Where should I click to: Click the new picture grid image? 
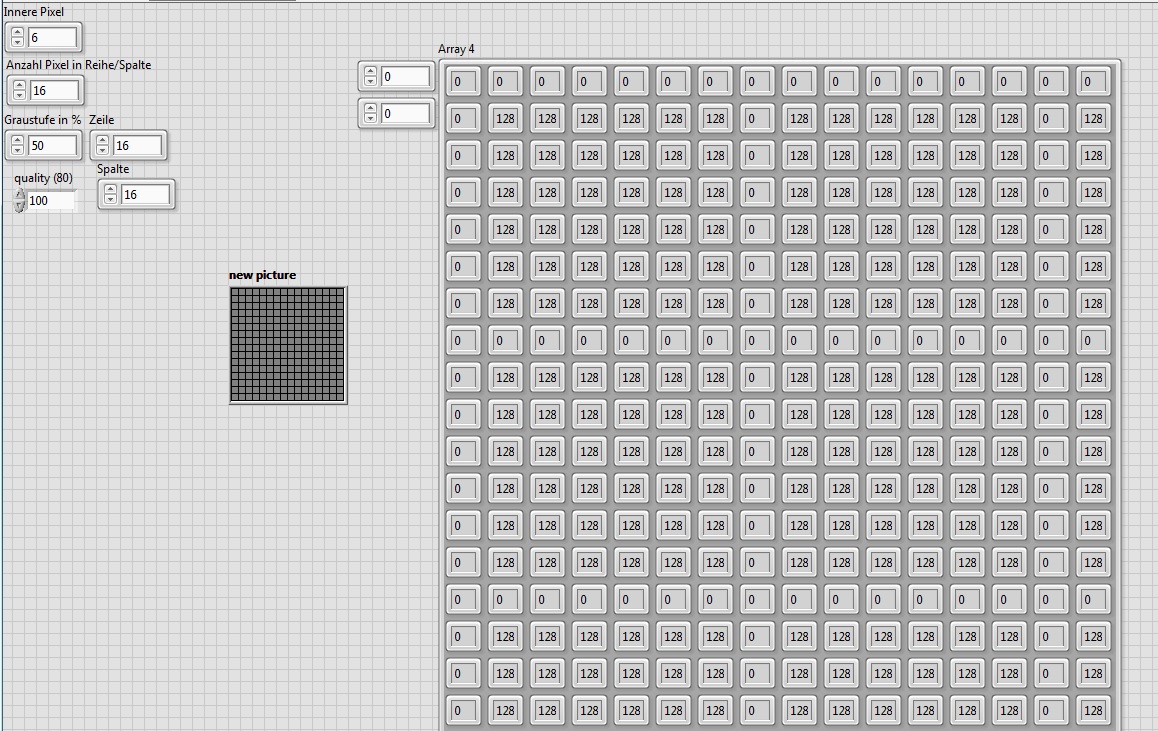click(x=288, y=345)
